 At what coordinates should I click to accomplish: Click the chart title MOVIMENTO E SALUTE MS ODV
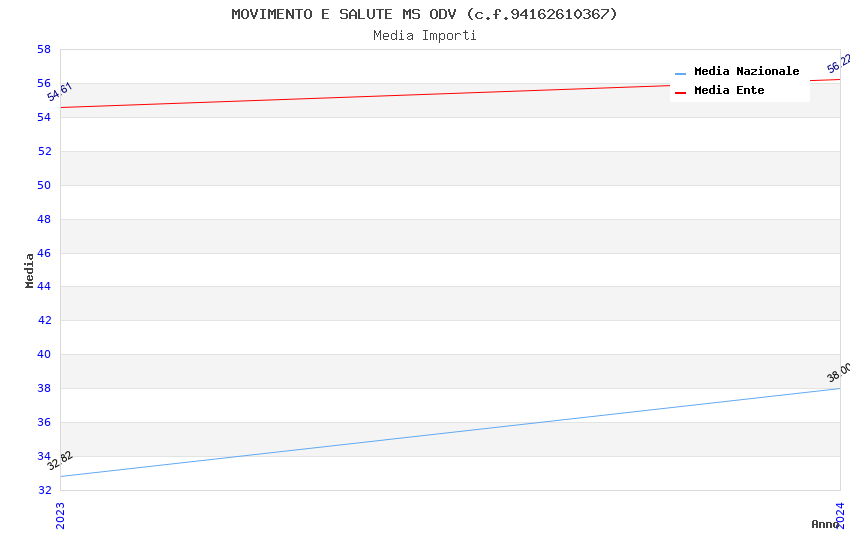pos(424,14)
